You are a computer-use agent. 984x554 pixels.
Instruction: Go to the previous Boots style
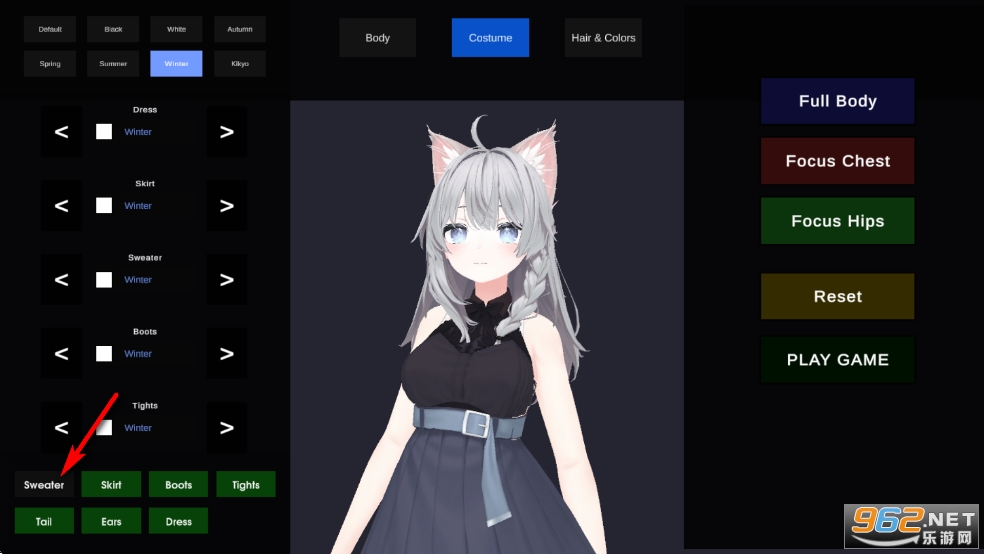[61, 354]
